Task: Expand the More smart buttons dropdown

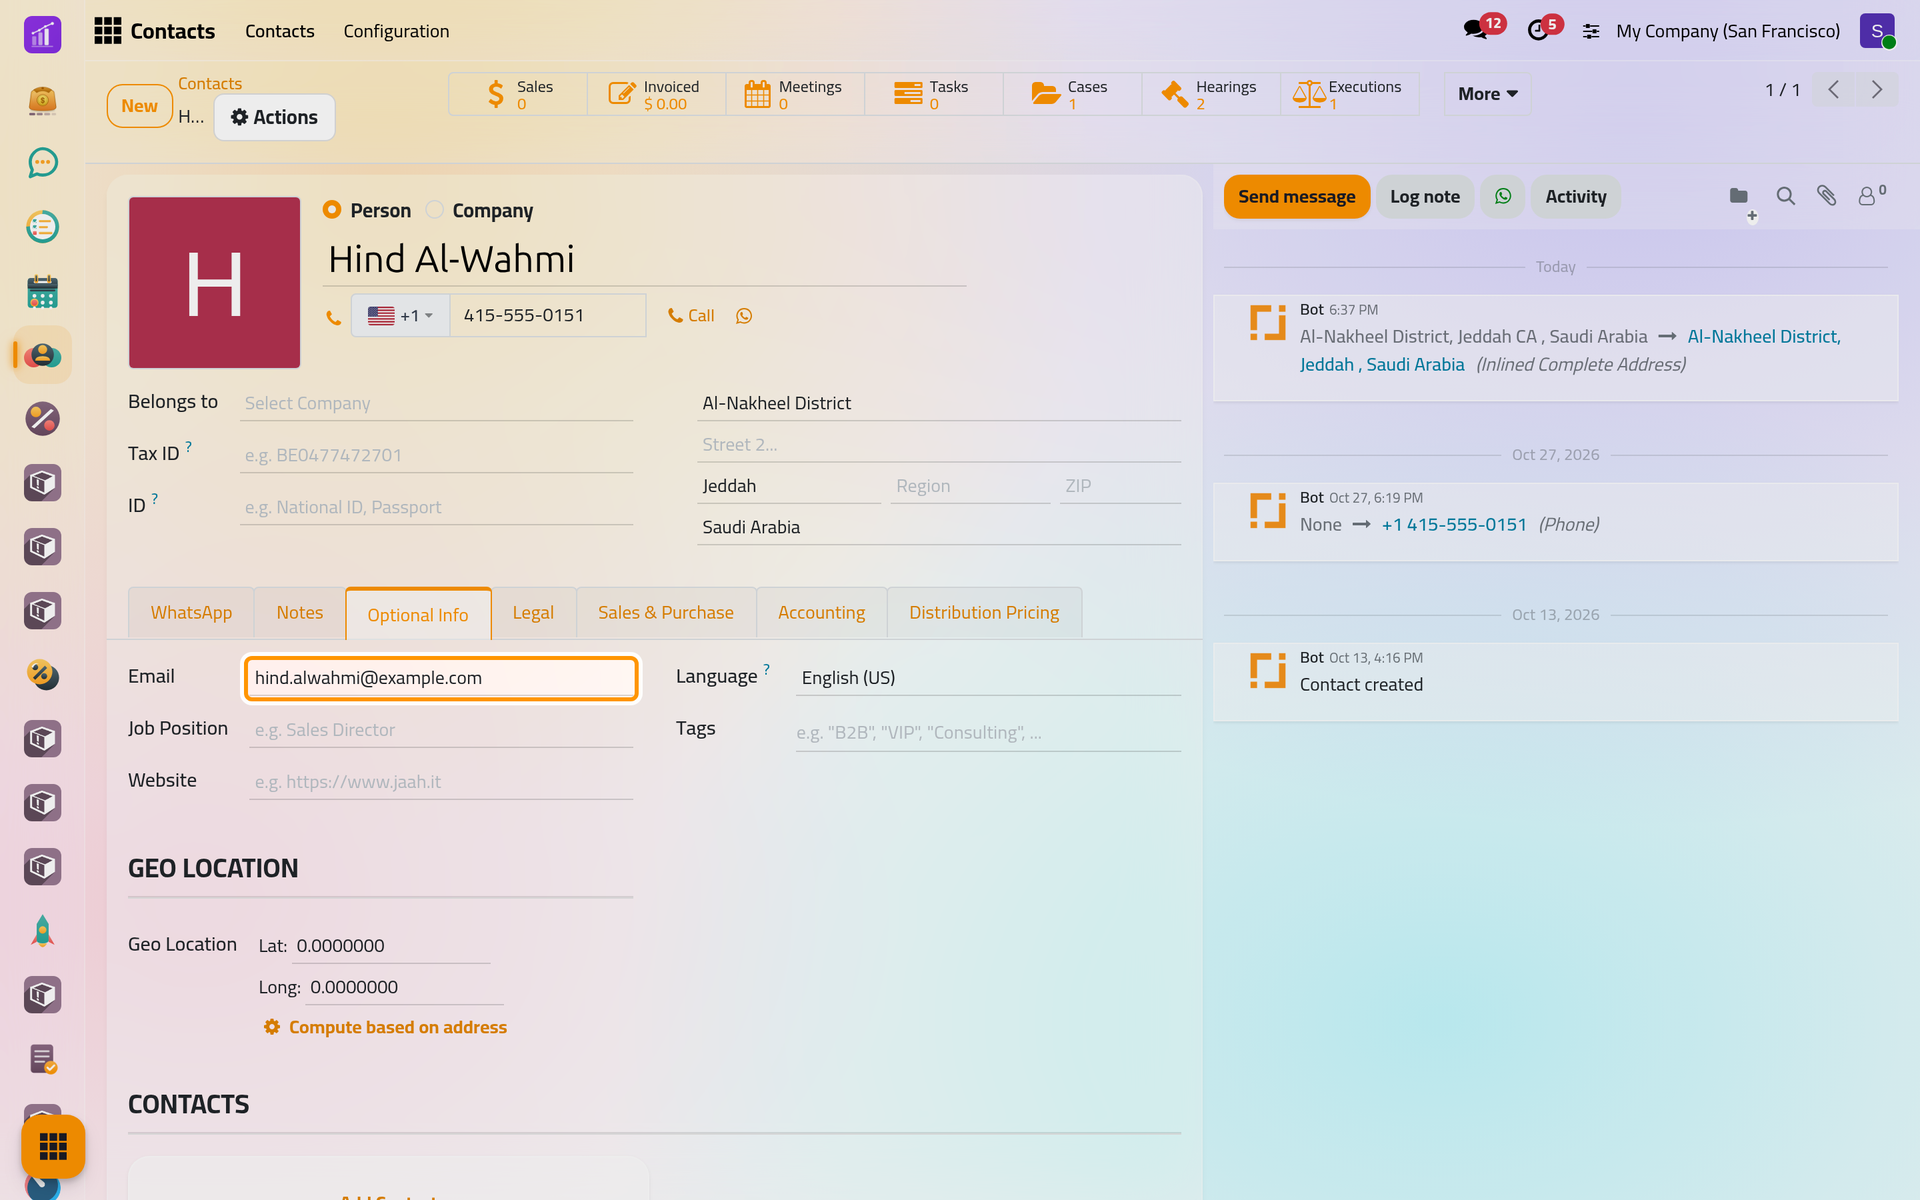Action: coord(1487,94)
